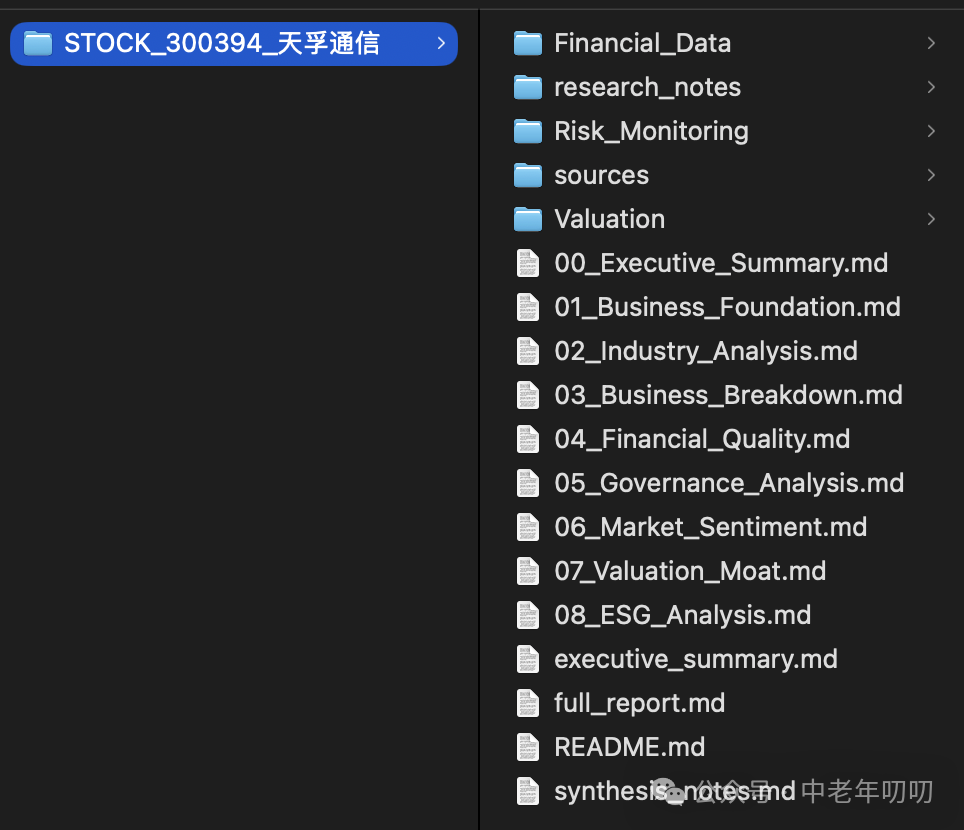This screenshot has height=830, width=964.
Task: Select the 03_Business_Breakdown.md file name
Action: (x=729, y=395)
